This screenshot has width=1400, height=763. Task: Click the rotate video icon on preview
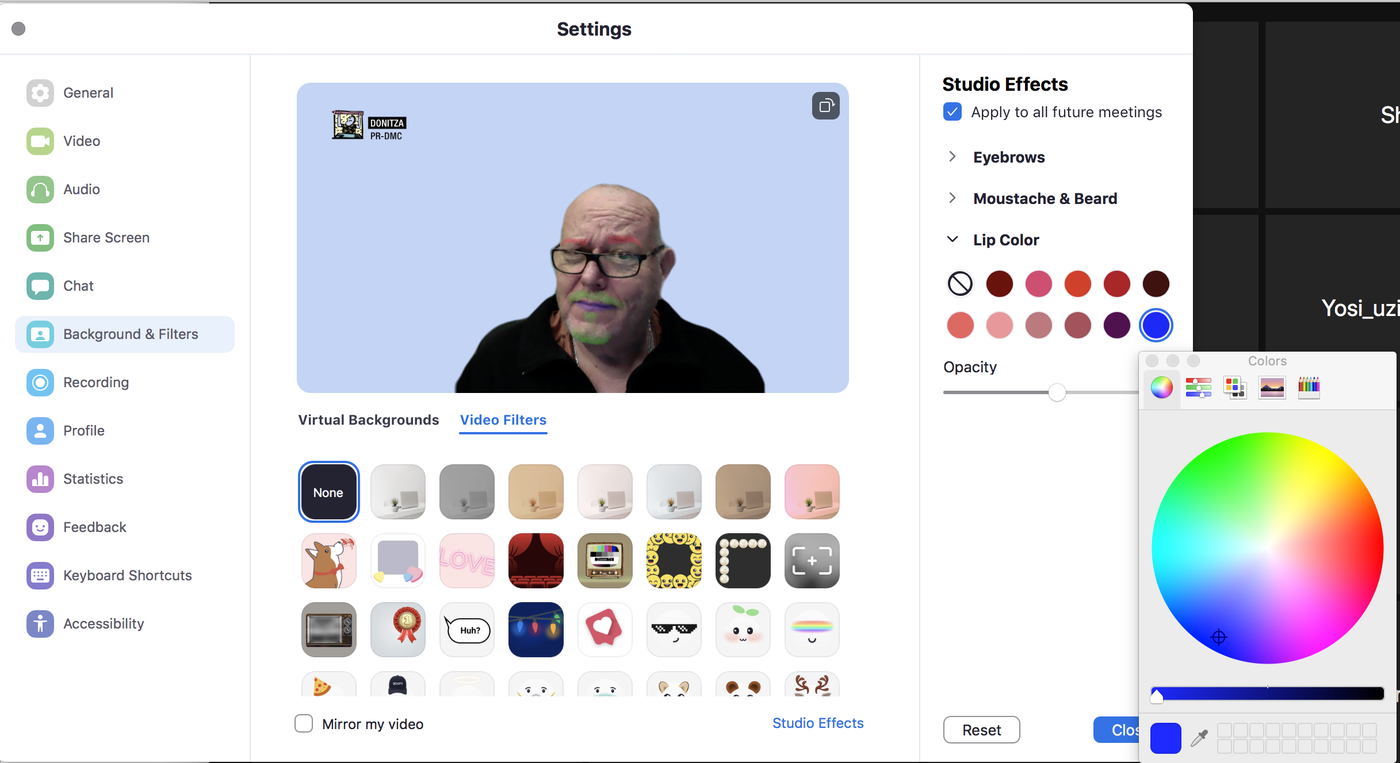coord(825,106)
